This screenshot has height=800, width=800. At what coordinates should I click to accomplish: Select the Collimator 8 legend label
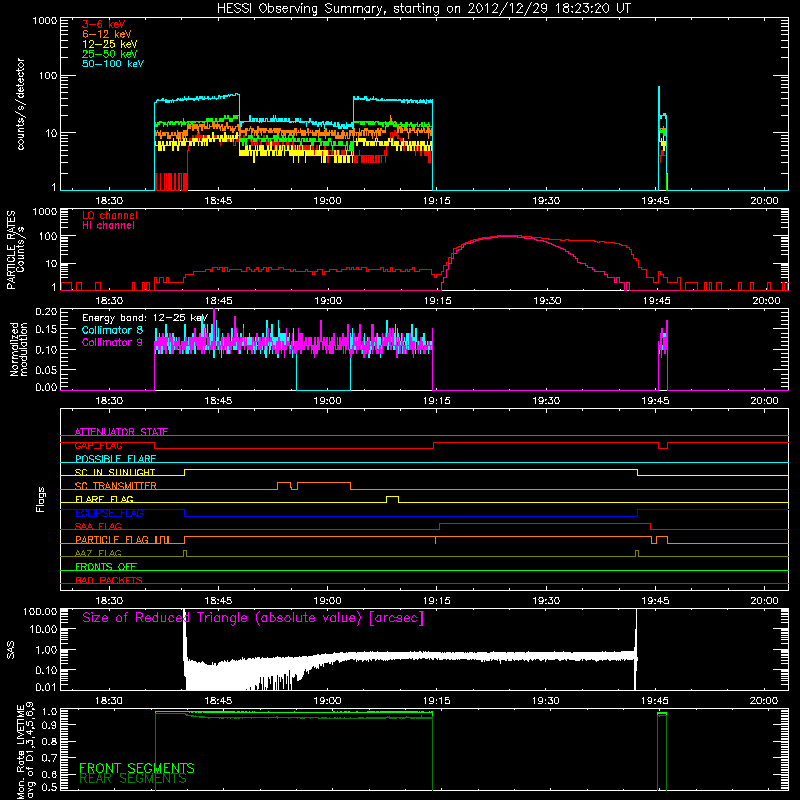coord(112,330)
